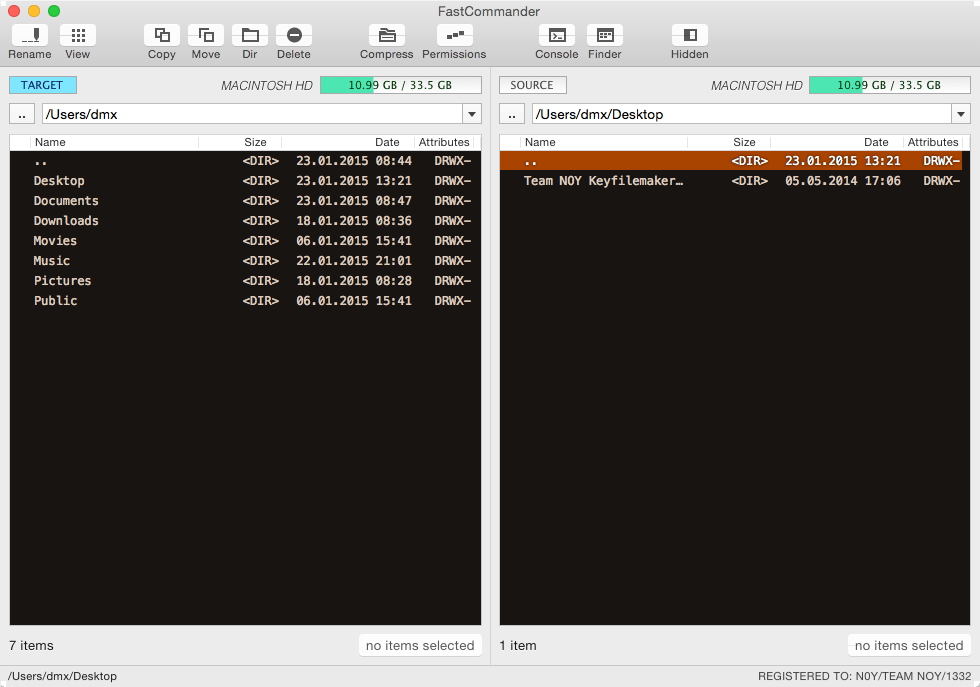Screen dimensions: 980x687
Task: Click left panel disk usage bar
Action: pyautogui.click(x=401, y=85)
